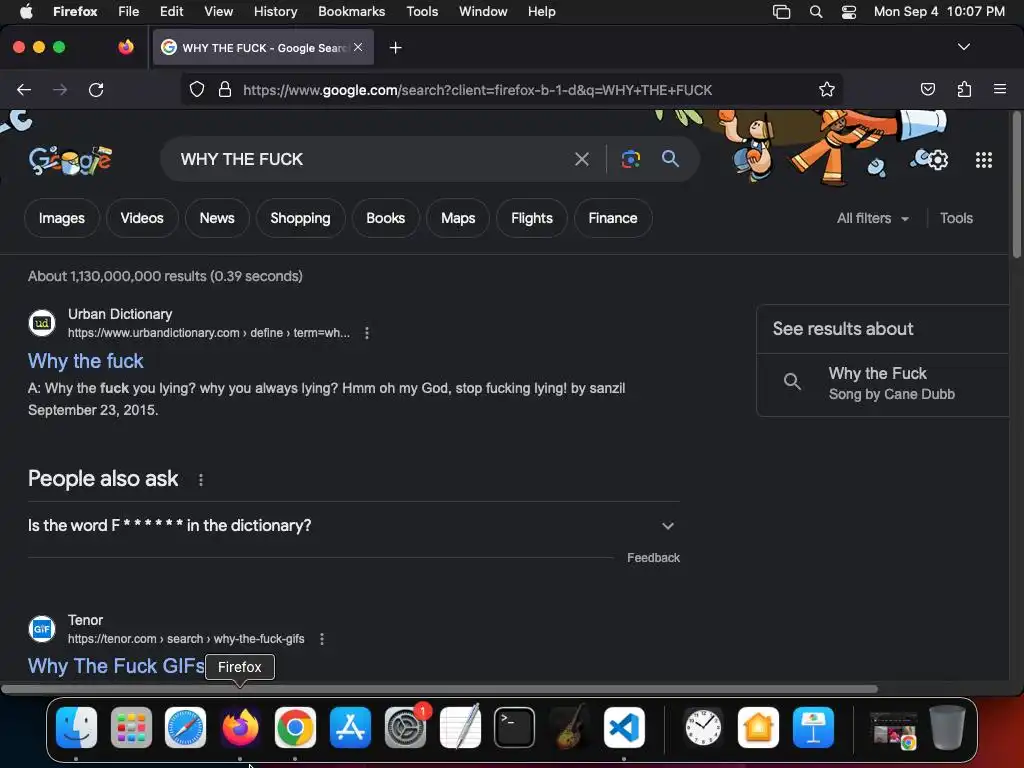Bookmark this page with star icon
This screenshot has width=1024, height=768.
pos(827,89)
